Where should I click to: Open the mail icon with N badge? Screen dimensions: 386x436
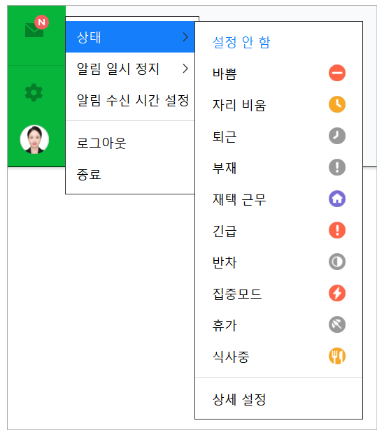pos(36,27)
